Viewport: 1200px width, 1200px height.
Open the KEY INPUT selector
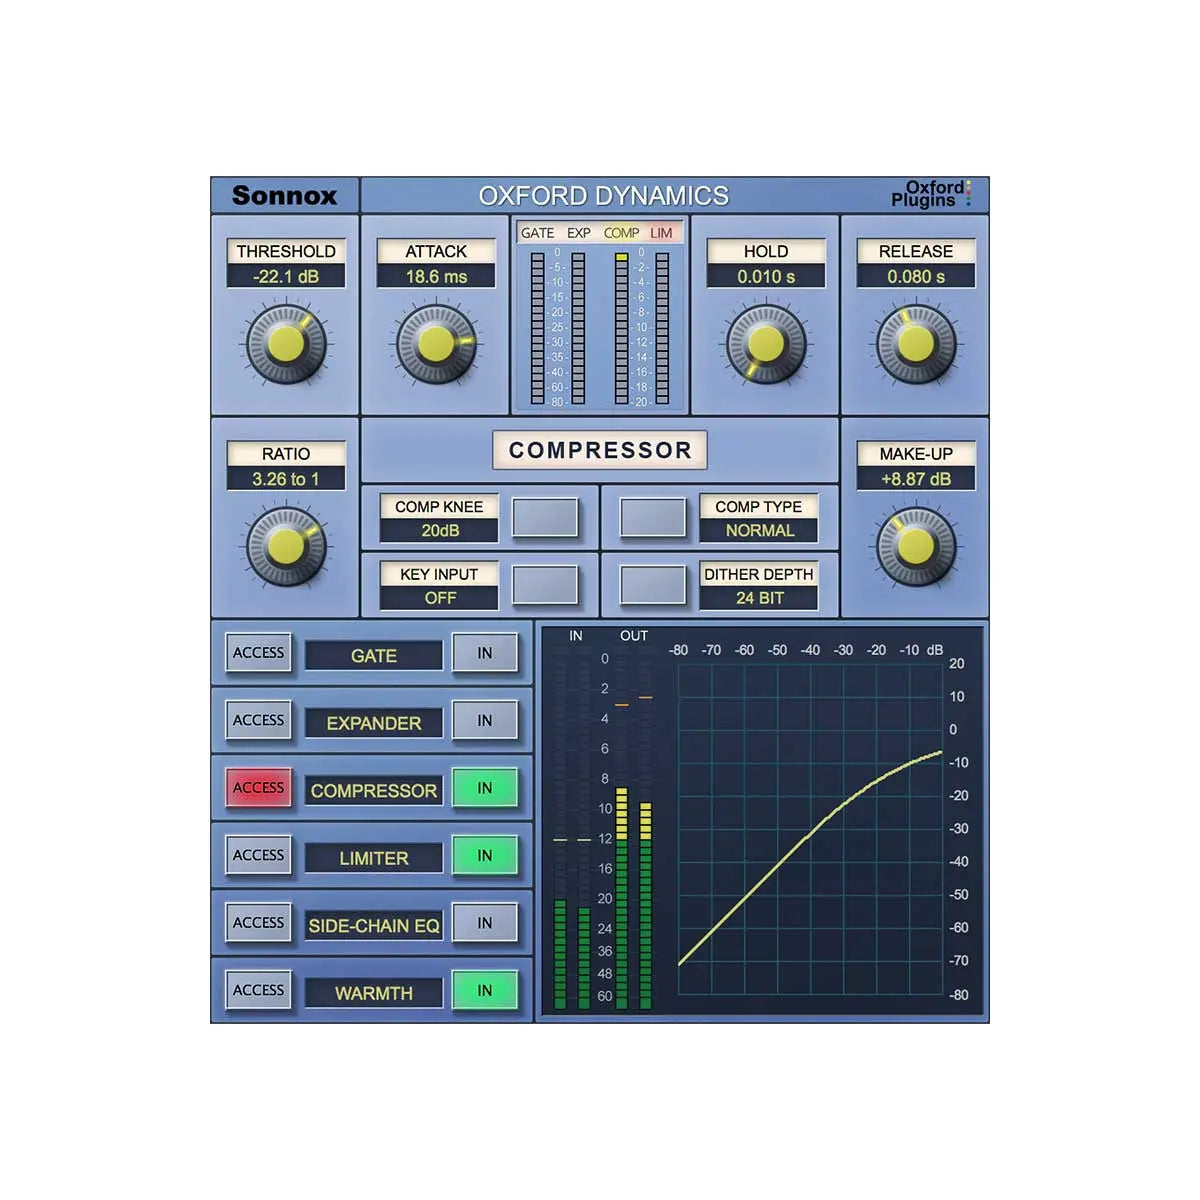point(438,586)
